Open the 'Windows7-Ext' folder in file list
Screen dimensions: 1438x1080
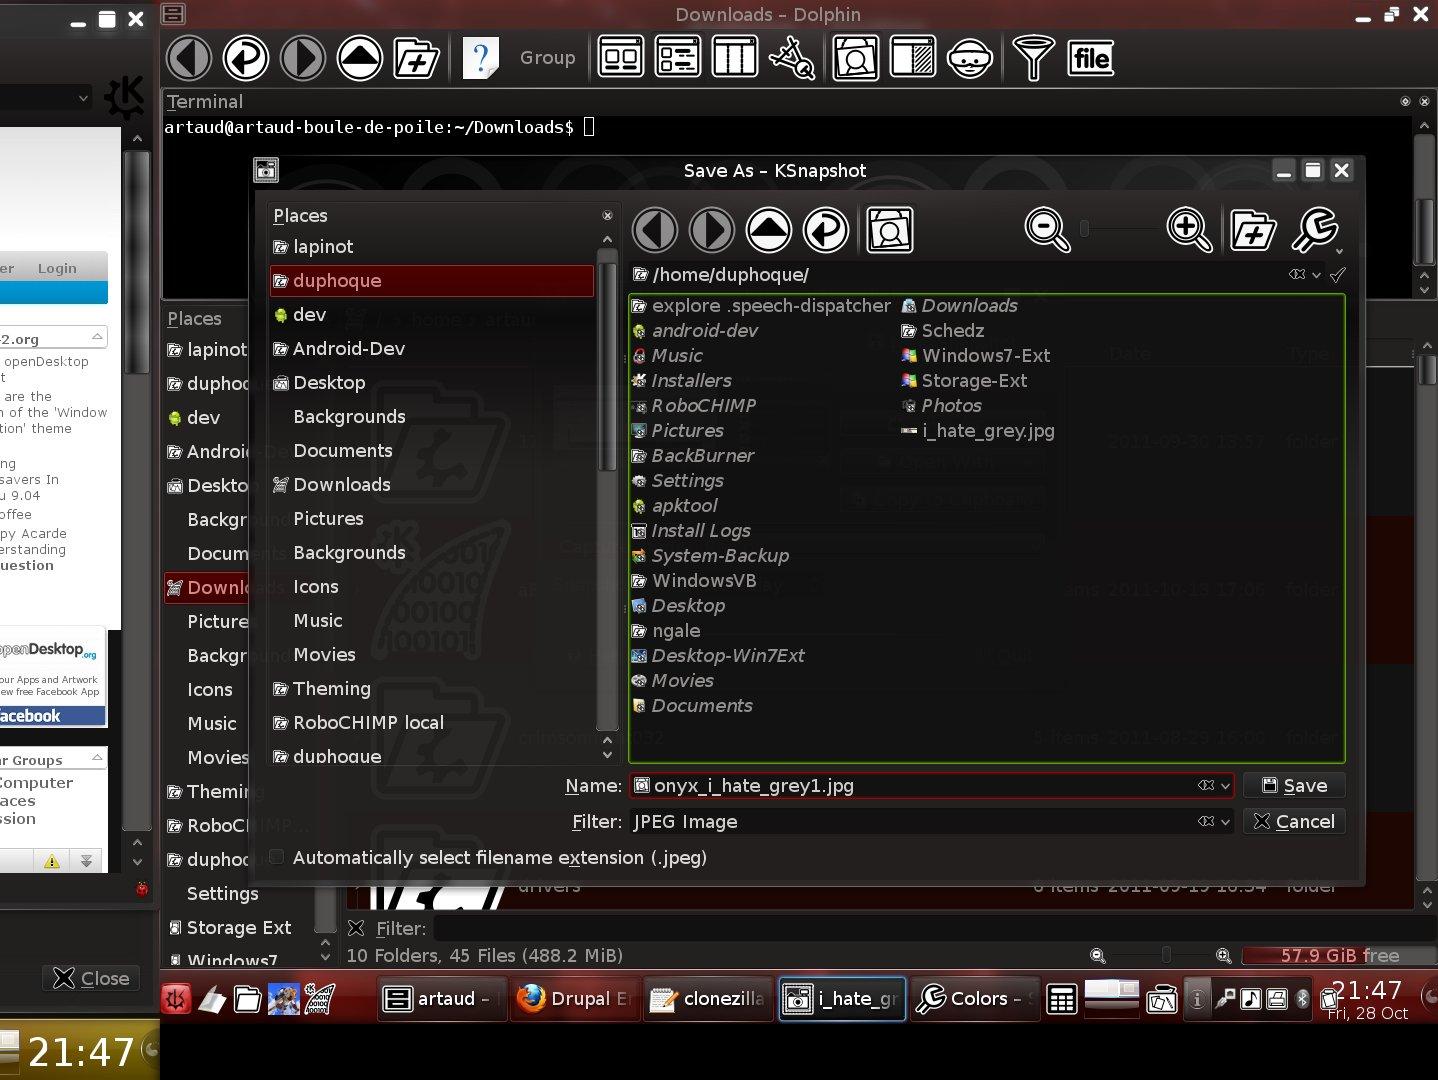pyautogui.click(x=975, y=356)
